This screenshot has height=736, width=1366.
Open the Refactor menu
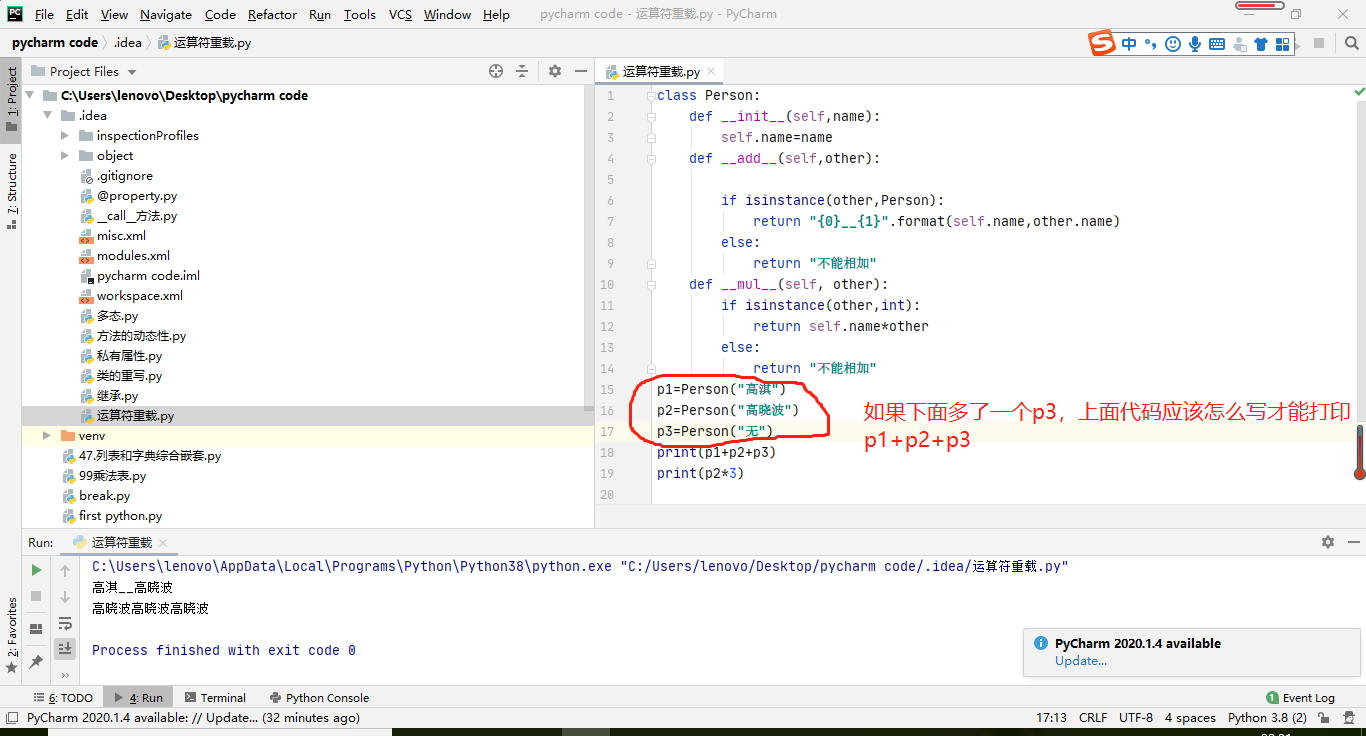(x=272, y=14)
